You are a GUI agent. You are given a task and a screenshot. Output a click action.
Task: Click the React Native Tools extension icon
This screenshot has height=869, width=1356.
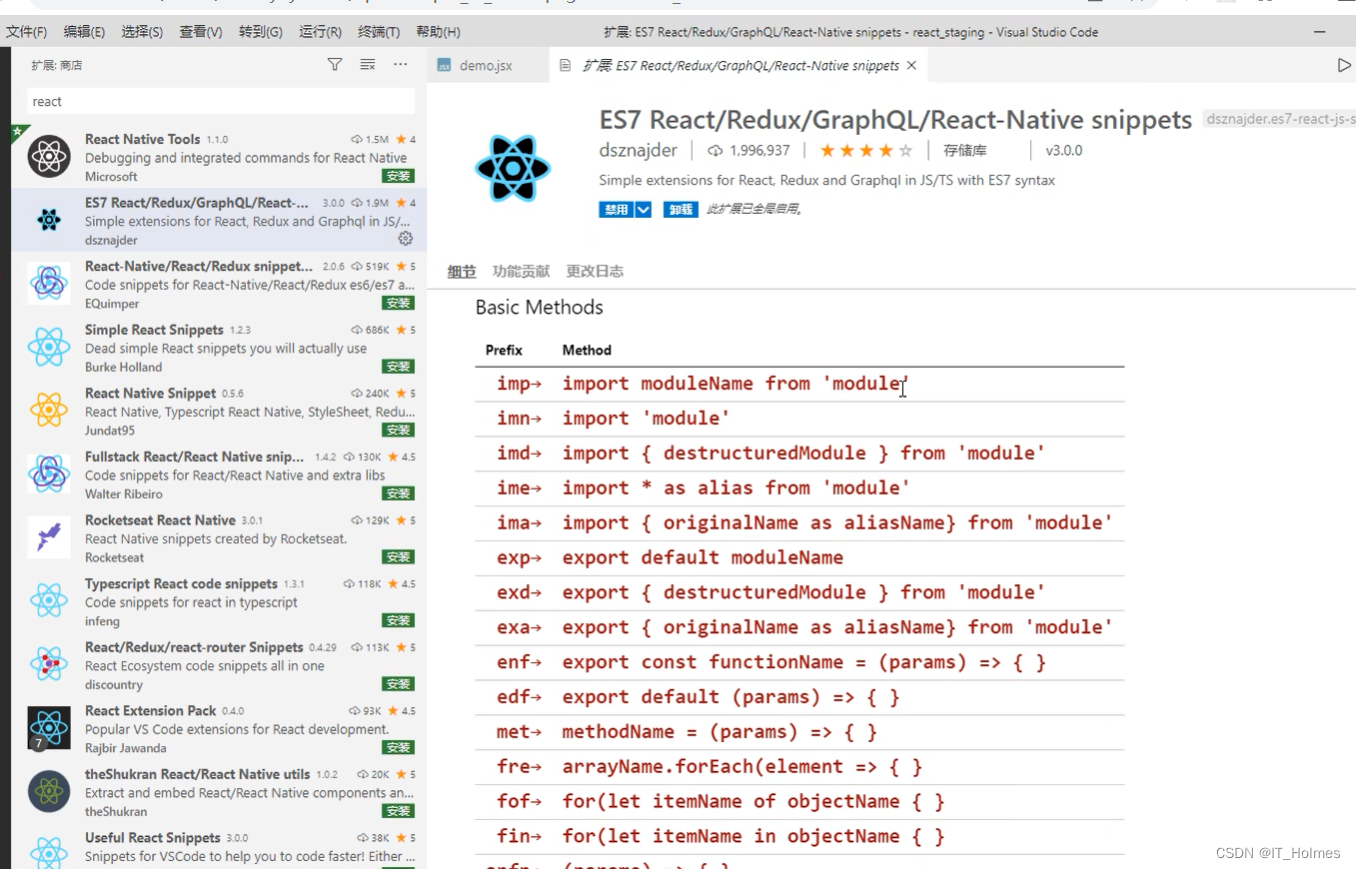[49, 156]
